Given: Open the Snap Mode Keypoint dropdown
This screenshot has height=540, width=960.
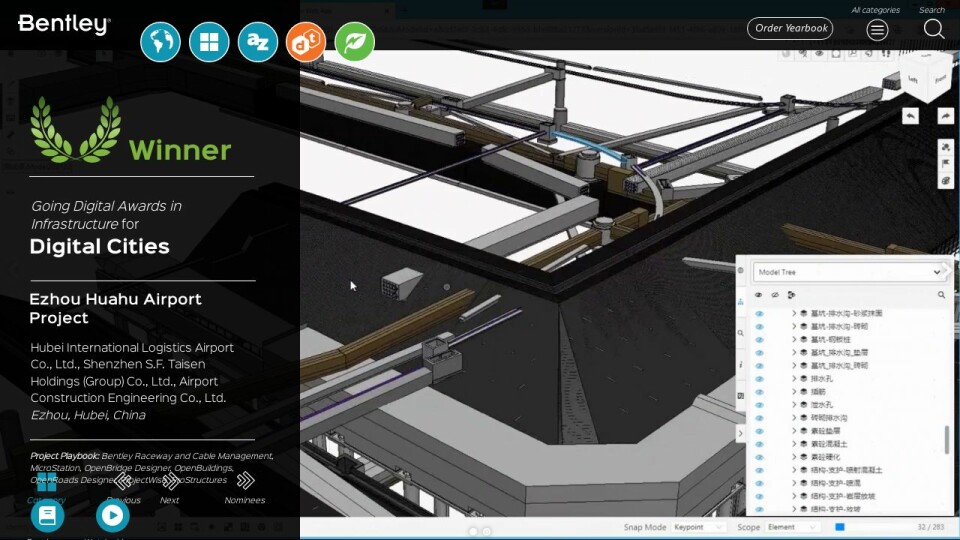Looking at the screenshot, I should (698, 527).
